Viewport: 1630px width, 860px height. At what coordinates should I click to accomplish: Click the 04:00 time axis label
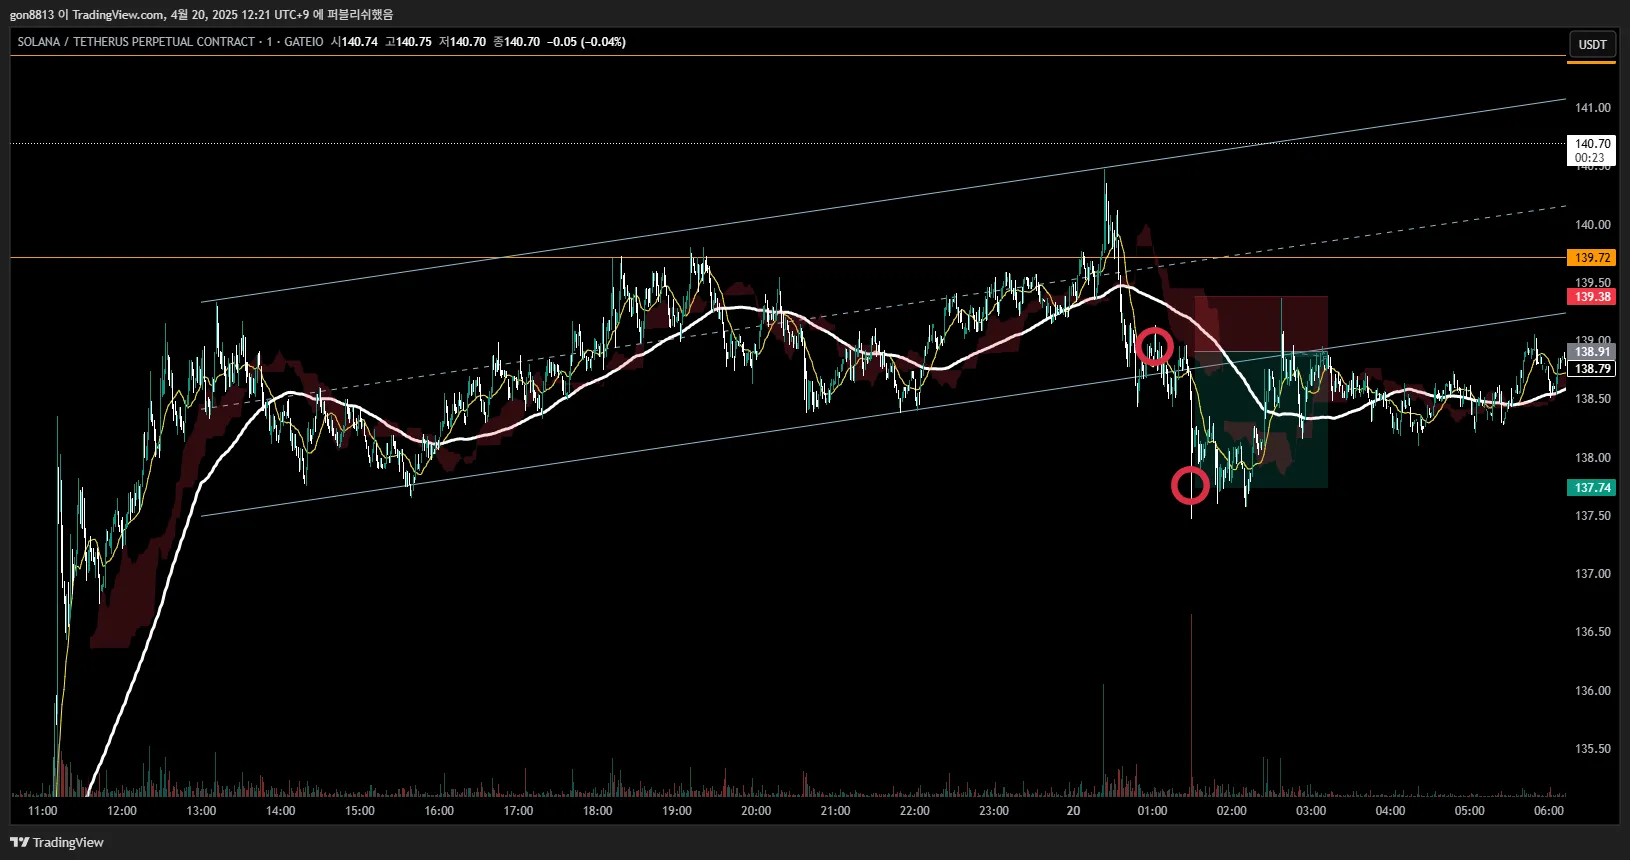[1390, 811]
